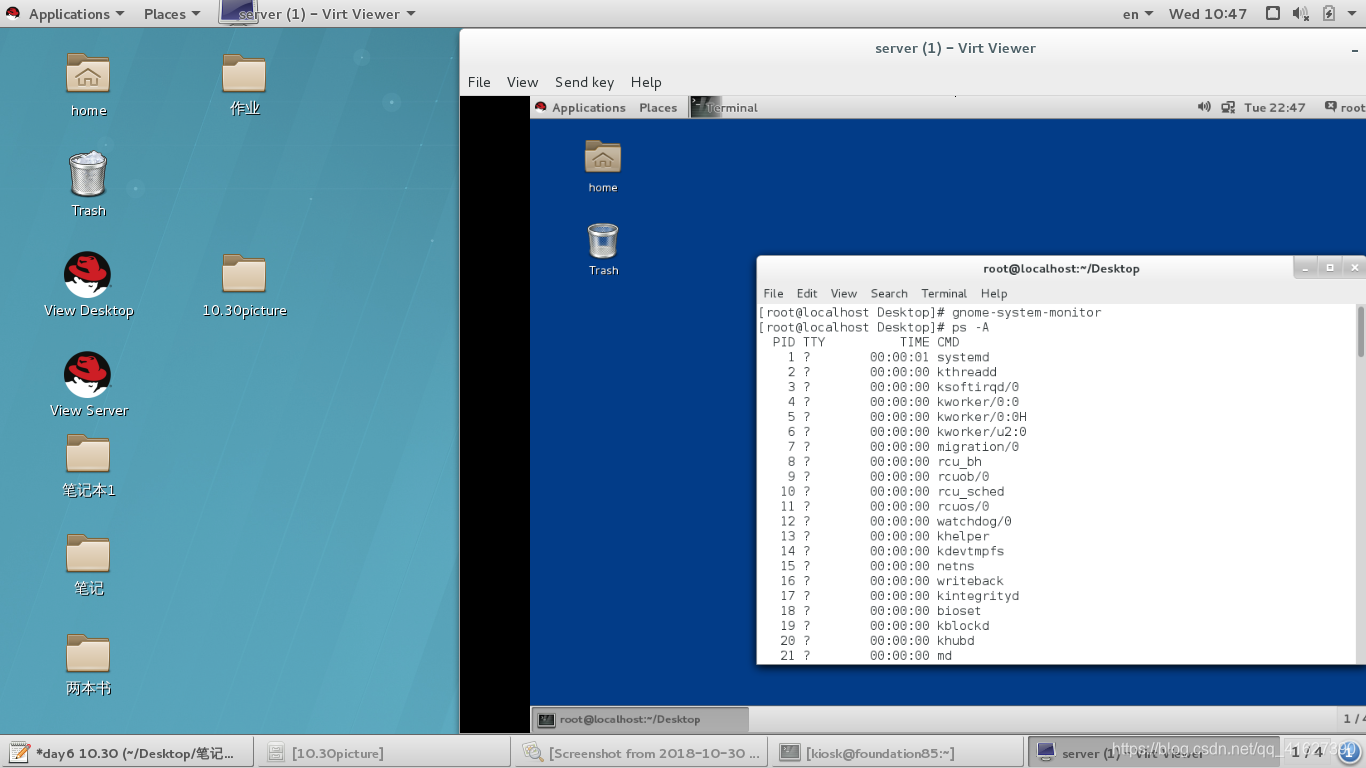The height and width of the screenshot is (768, 1366).
Task: Click the kintegrityd process row
Action: (899, 596)
